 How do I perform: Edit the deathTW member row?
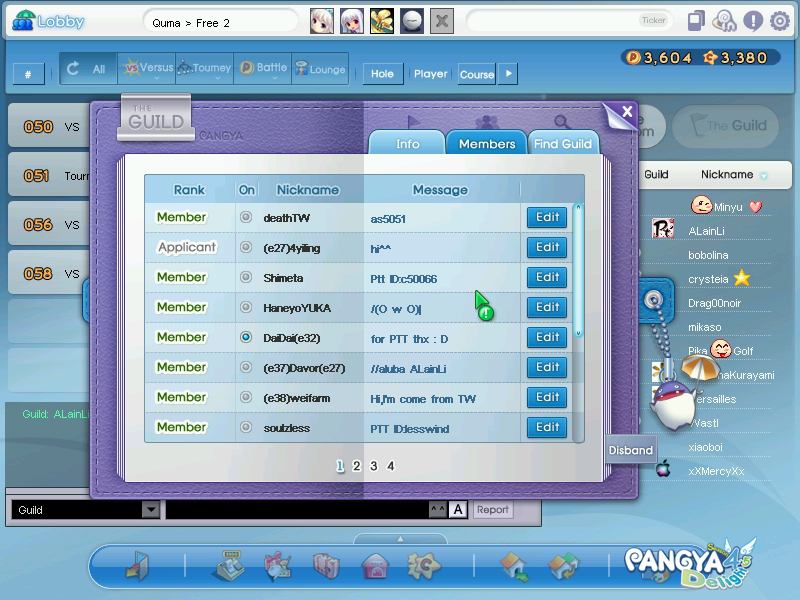(x=547, y=217)
